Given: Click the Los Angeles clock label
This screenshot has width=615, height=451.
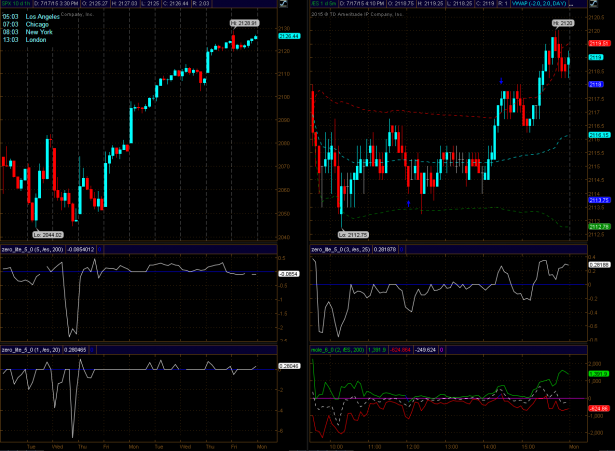Looking at the screenshot, I should [x=42, y=16].
